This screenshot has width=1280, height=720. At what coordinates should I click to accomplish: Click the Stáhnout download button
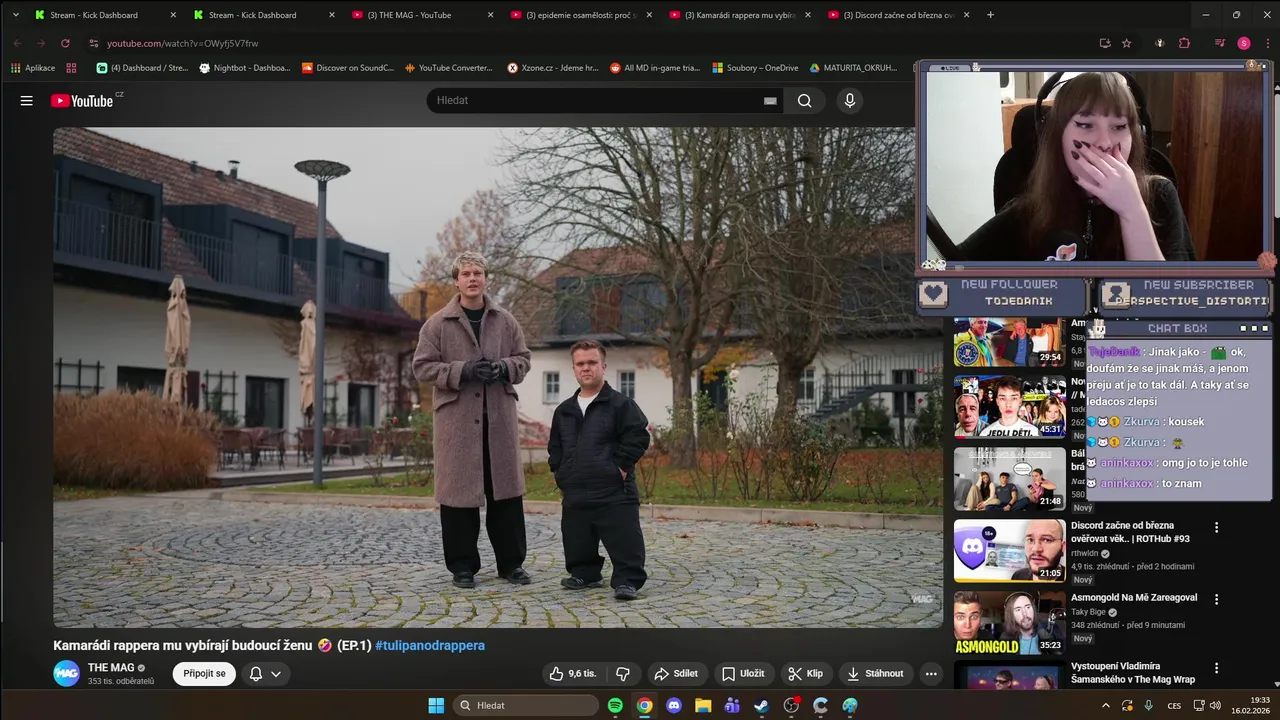pyautogui.click(x=875, y=674)
